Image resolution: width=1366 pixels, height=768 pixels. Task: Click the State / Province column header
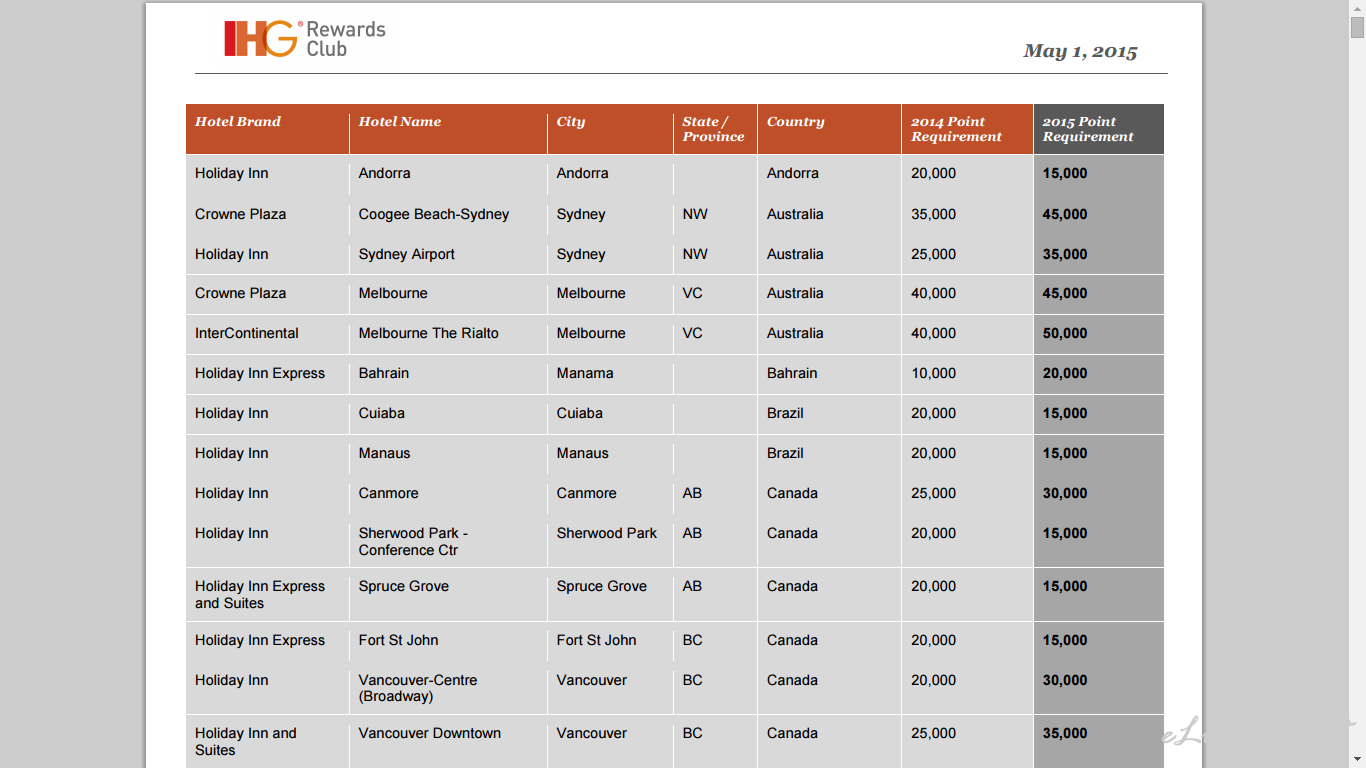pyautogui.click(x=713, y=129)
